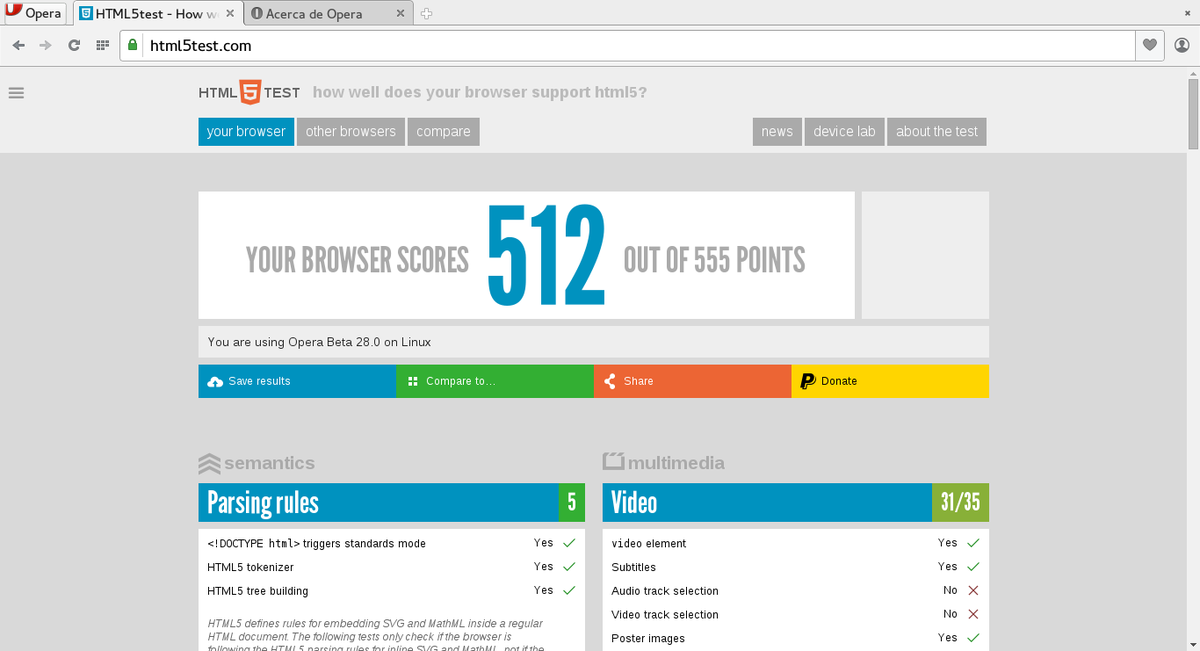Add page to bookmarks with heart icon
Image resolution: width=1200 pixels, height=651 pixels.
coord(1149,45)
